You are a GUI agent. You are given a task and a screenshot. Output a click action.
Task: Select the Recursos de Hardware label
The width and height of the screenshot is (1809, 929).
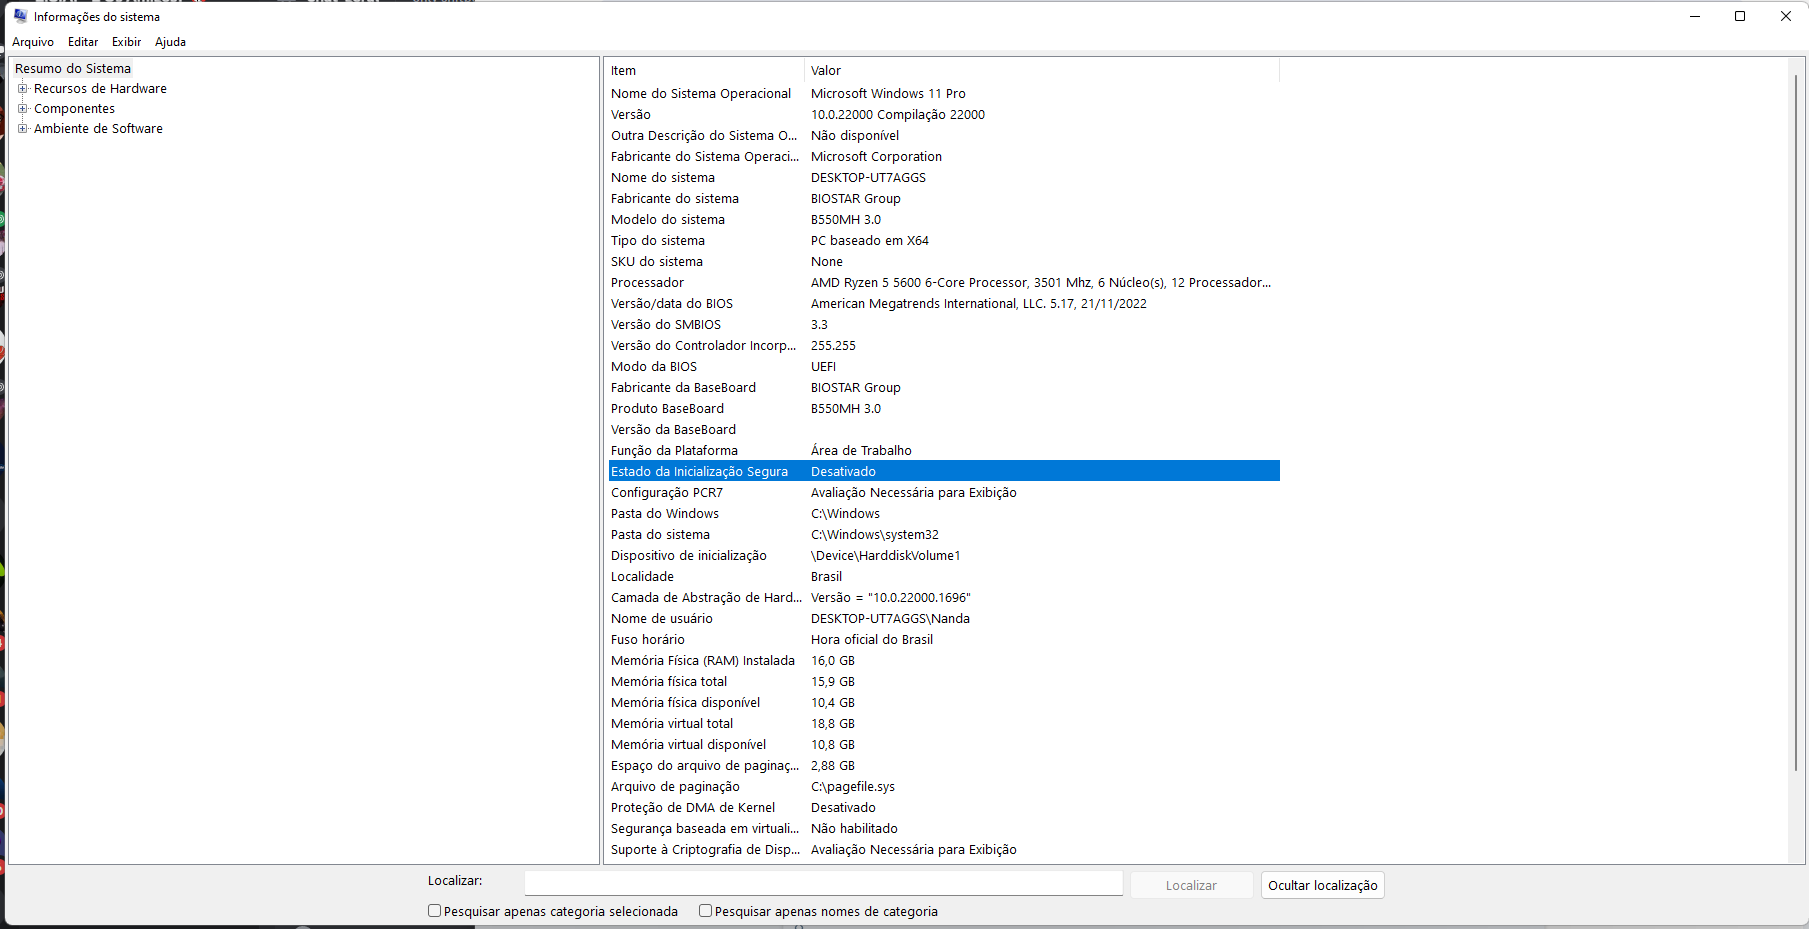[100, 89]
